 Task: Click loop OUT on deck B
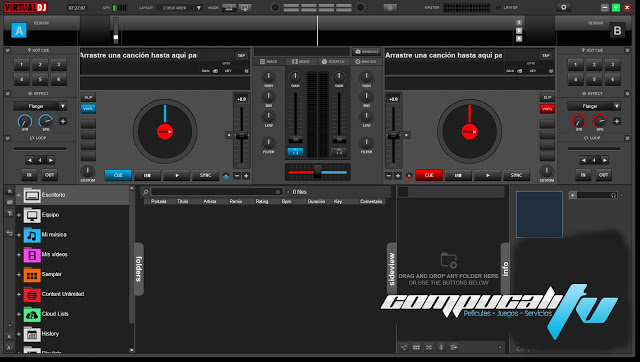pyautogui.click(x=603, y=175)
